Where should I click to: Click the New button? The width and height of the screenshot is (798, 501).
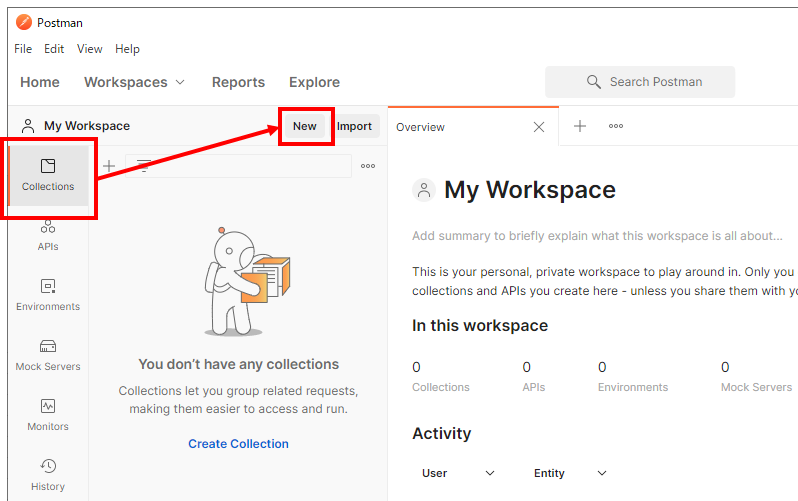(x=305, y=126)
